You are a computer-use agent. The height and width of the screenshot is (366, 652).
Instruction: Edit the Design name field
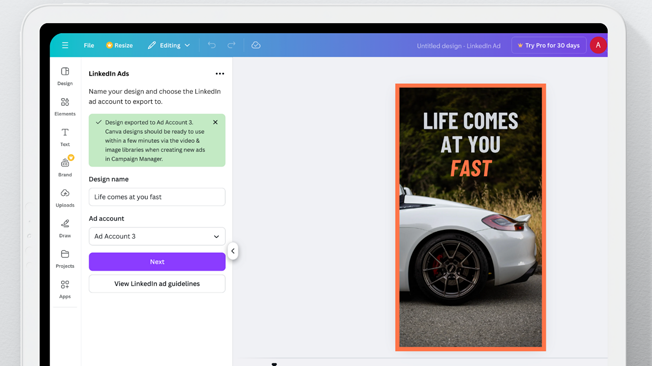click(157, 197)
